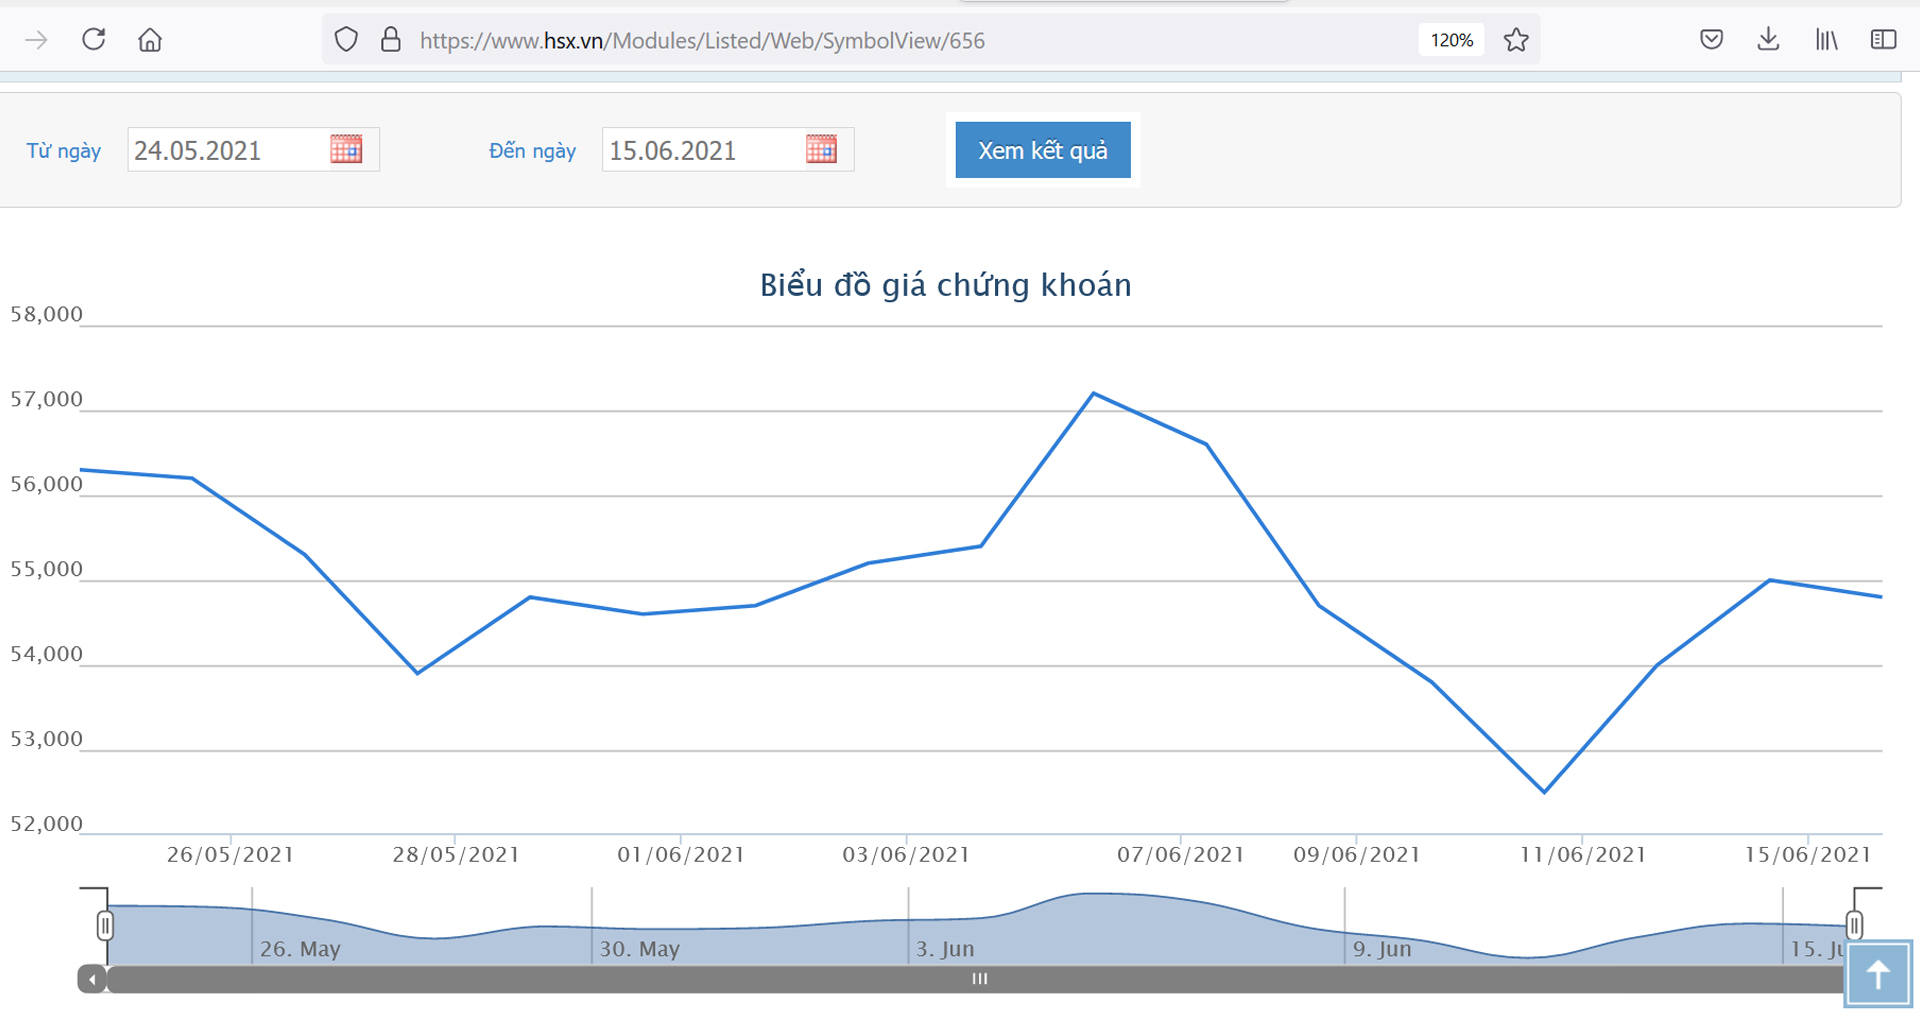Click the forward navigation arrow
This screenshot has width=1920, height=1020.
pos(37,40)
